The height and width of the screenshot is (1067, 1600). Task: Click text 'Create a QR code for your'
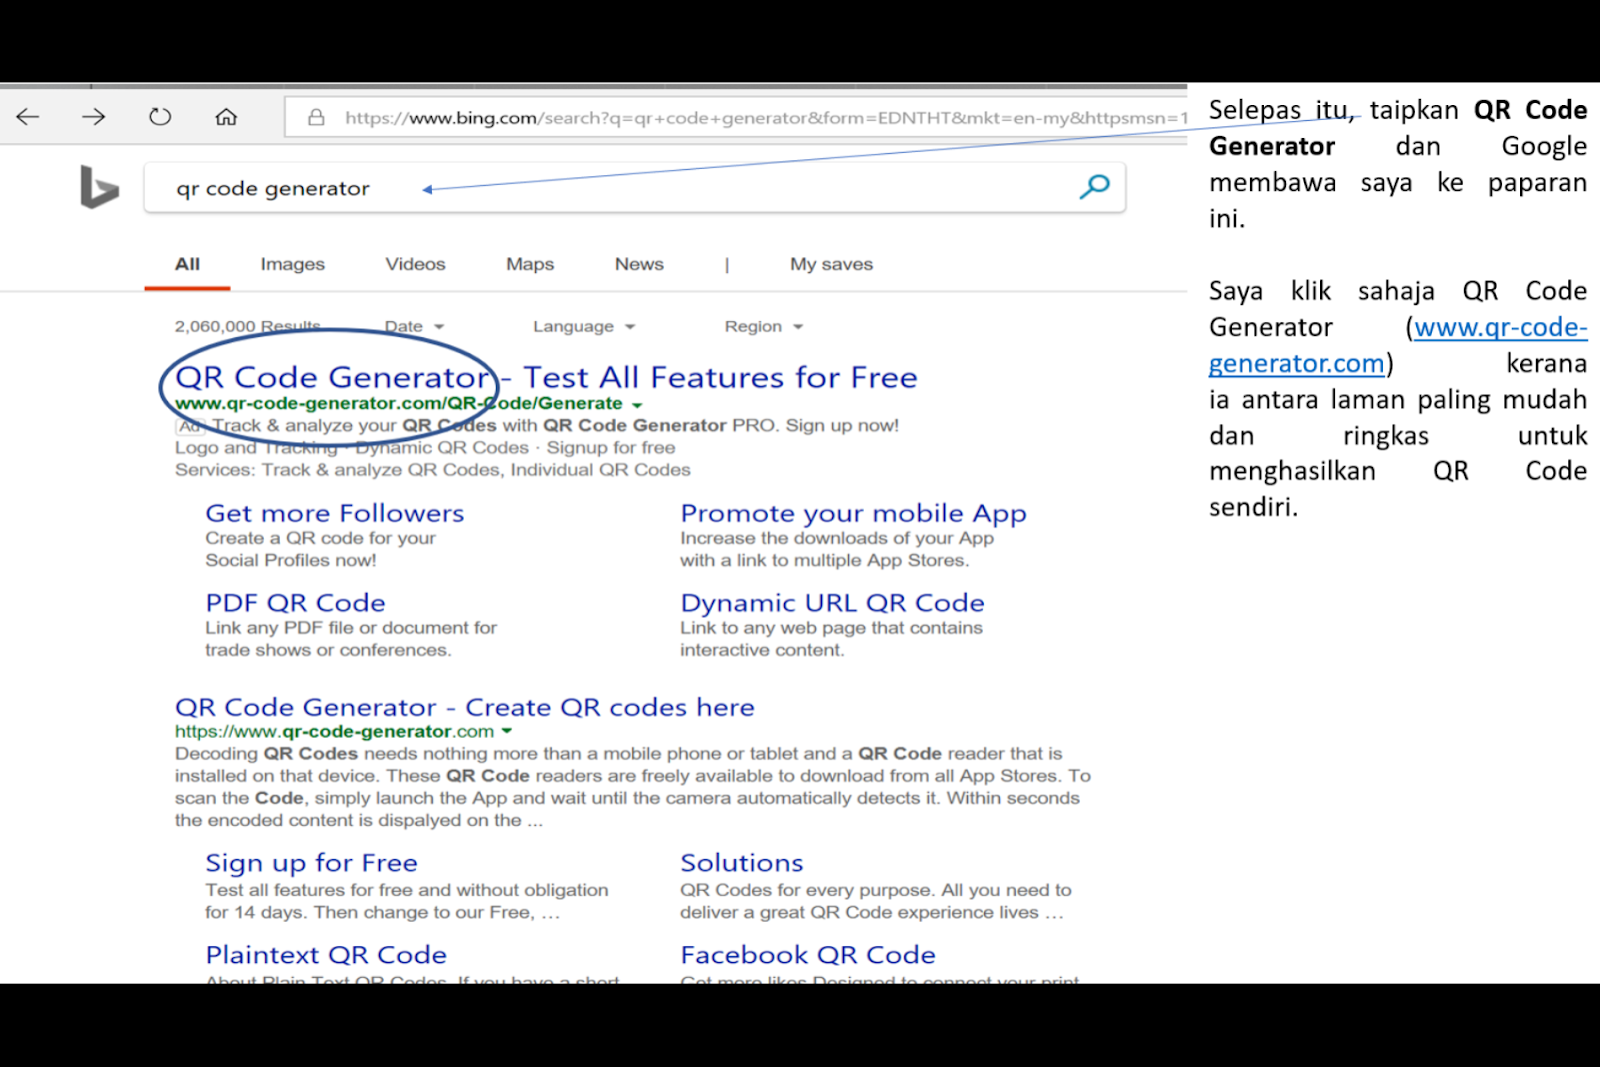[320, 538]
